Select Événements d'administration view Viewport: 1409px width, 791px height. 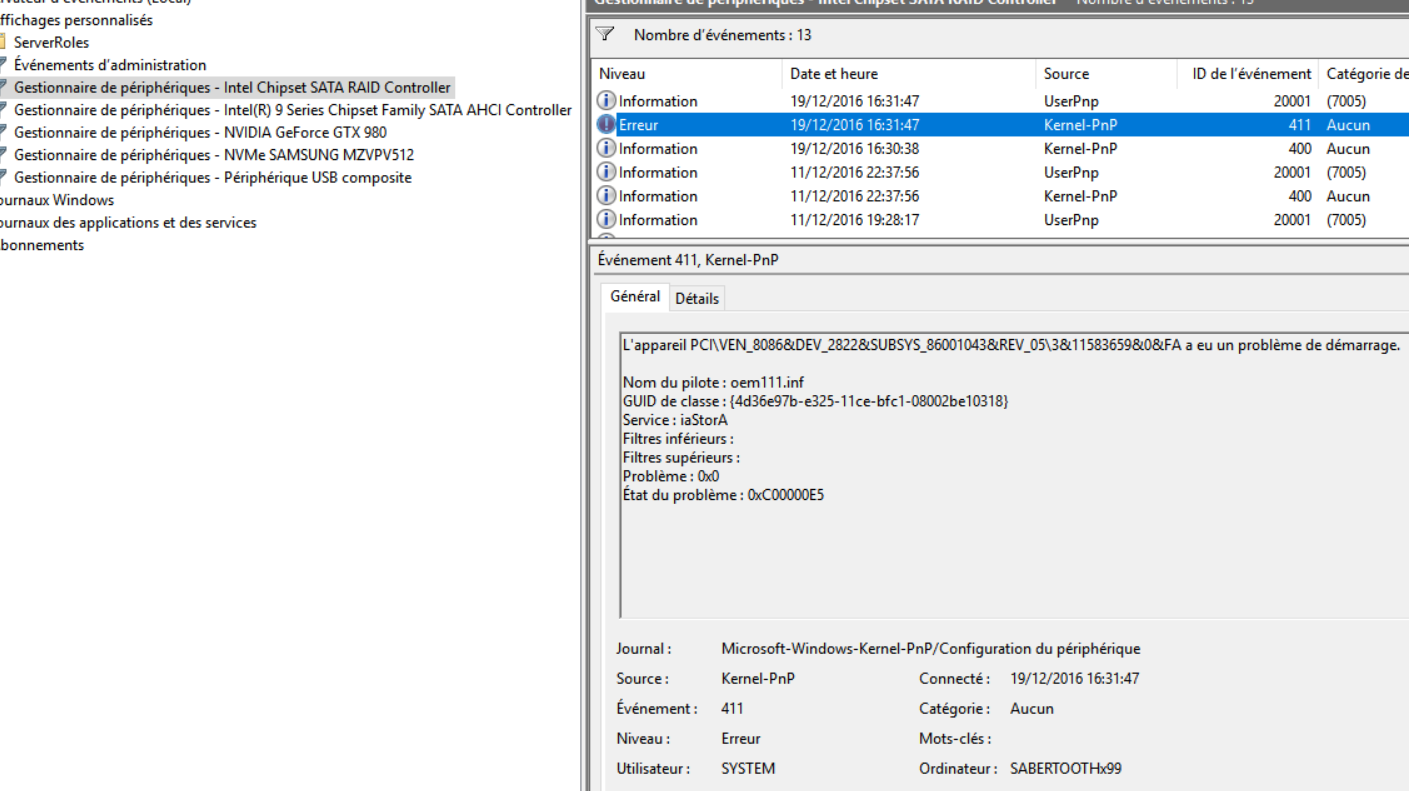pyautogui.click(x=110, y=65)
